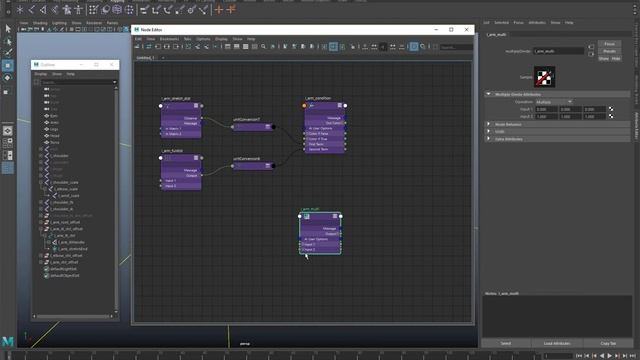Click the first Input 1 value field
The image size is (640, 360).
546,109
